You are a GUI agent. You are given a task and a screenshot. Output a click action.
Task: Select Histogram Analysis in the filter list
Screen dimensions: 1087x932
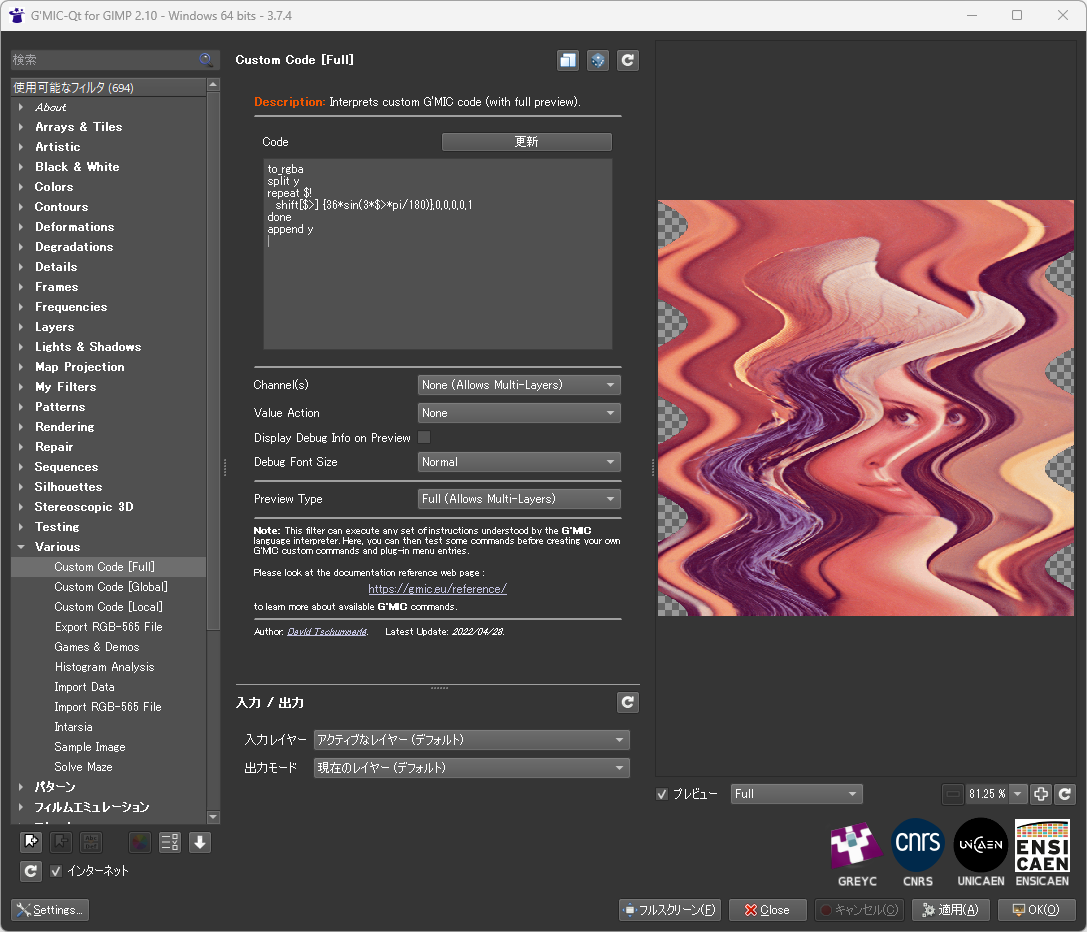pyautogui.click(x=104, y=667)
